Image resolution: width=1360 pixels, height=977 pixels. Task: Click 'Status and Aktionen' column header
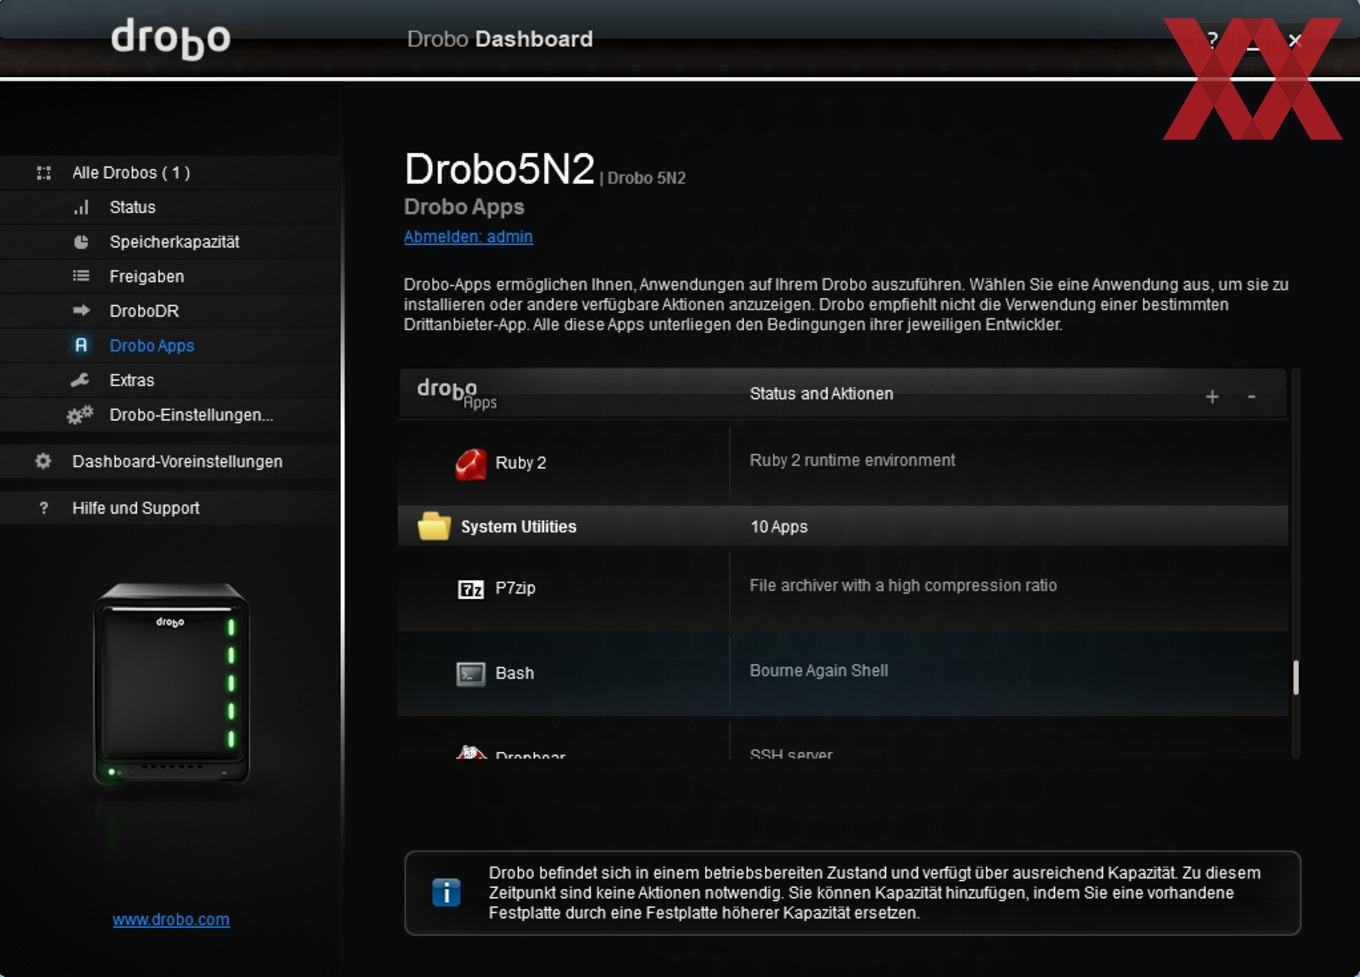point(821,394)
